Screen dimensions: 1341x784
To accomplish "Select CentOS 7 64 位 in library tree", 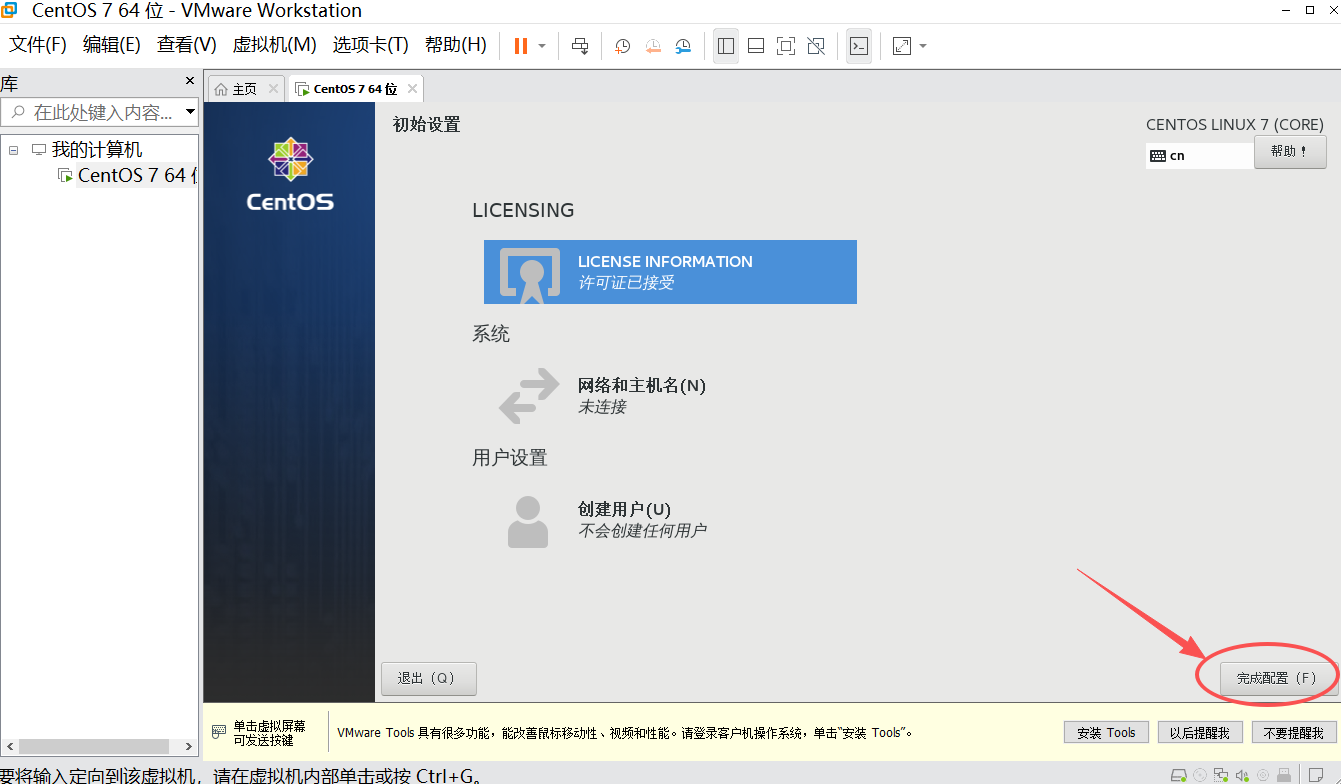I will pos(137,175).
